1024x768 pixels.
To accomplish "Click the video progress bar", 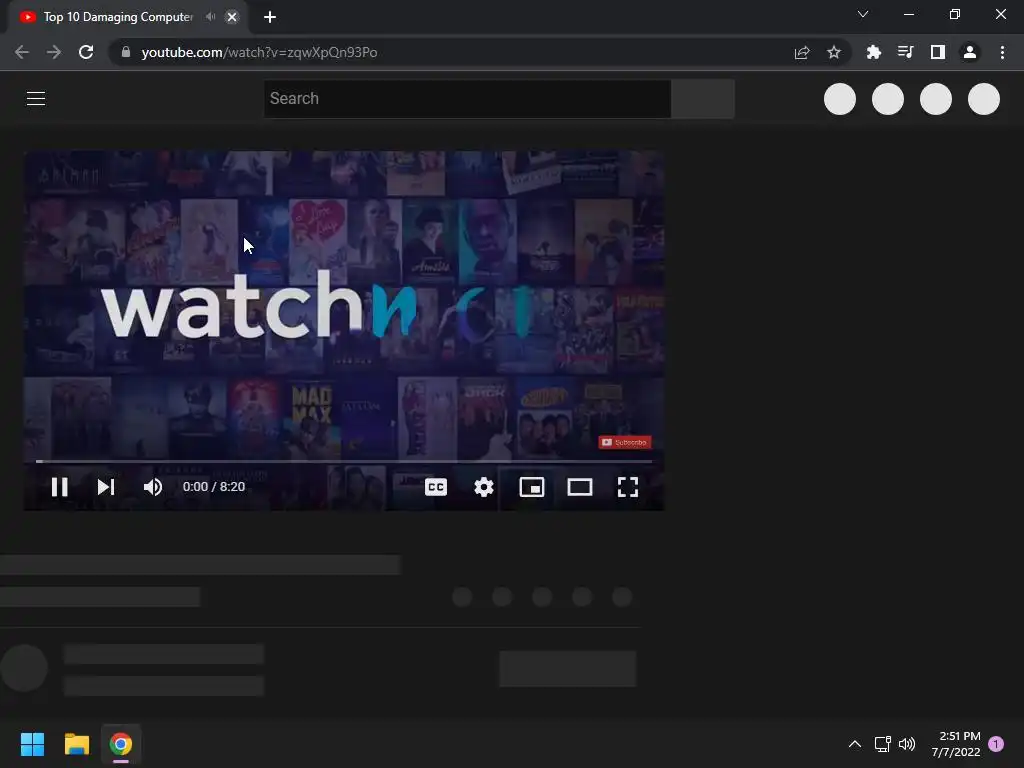I will coord(344,461).
